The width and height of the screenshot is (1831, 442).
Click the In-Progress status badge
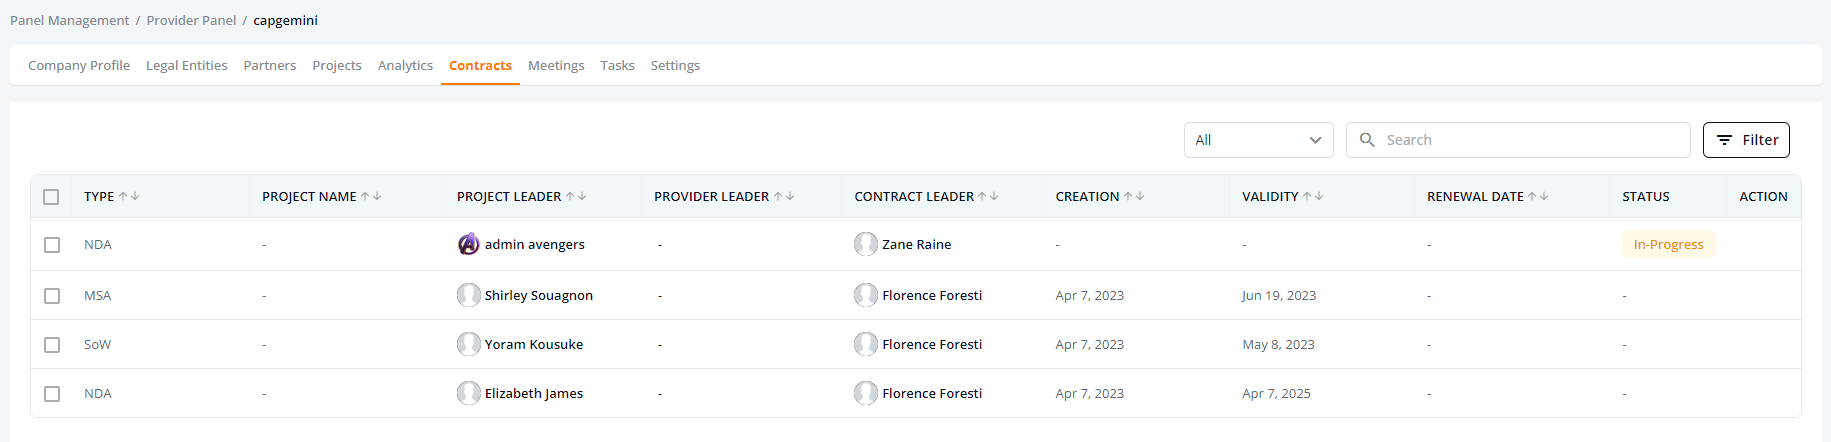[1668, 244]
